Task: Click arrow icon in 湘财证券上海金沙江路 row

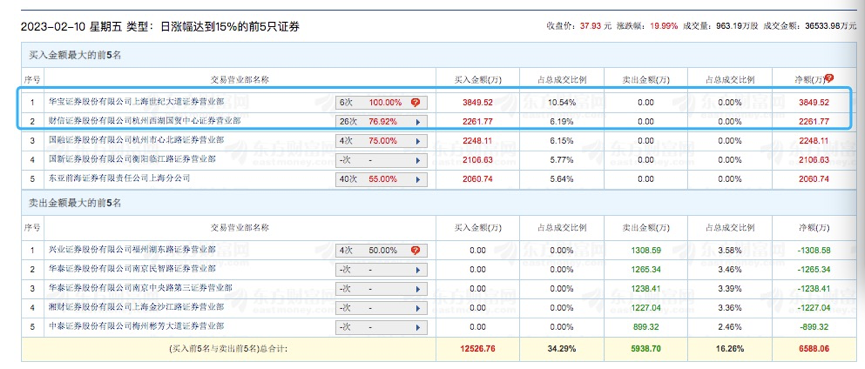Action: coord(418,308)
